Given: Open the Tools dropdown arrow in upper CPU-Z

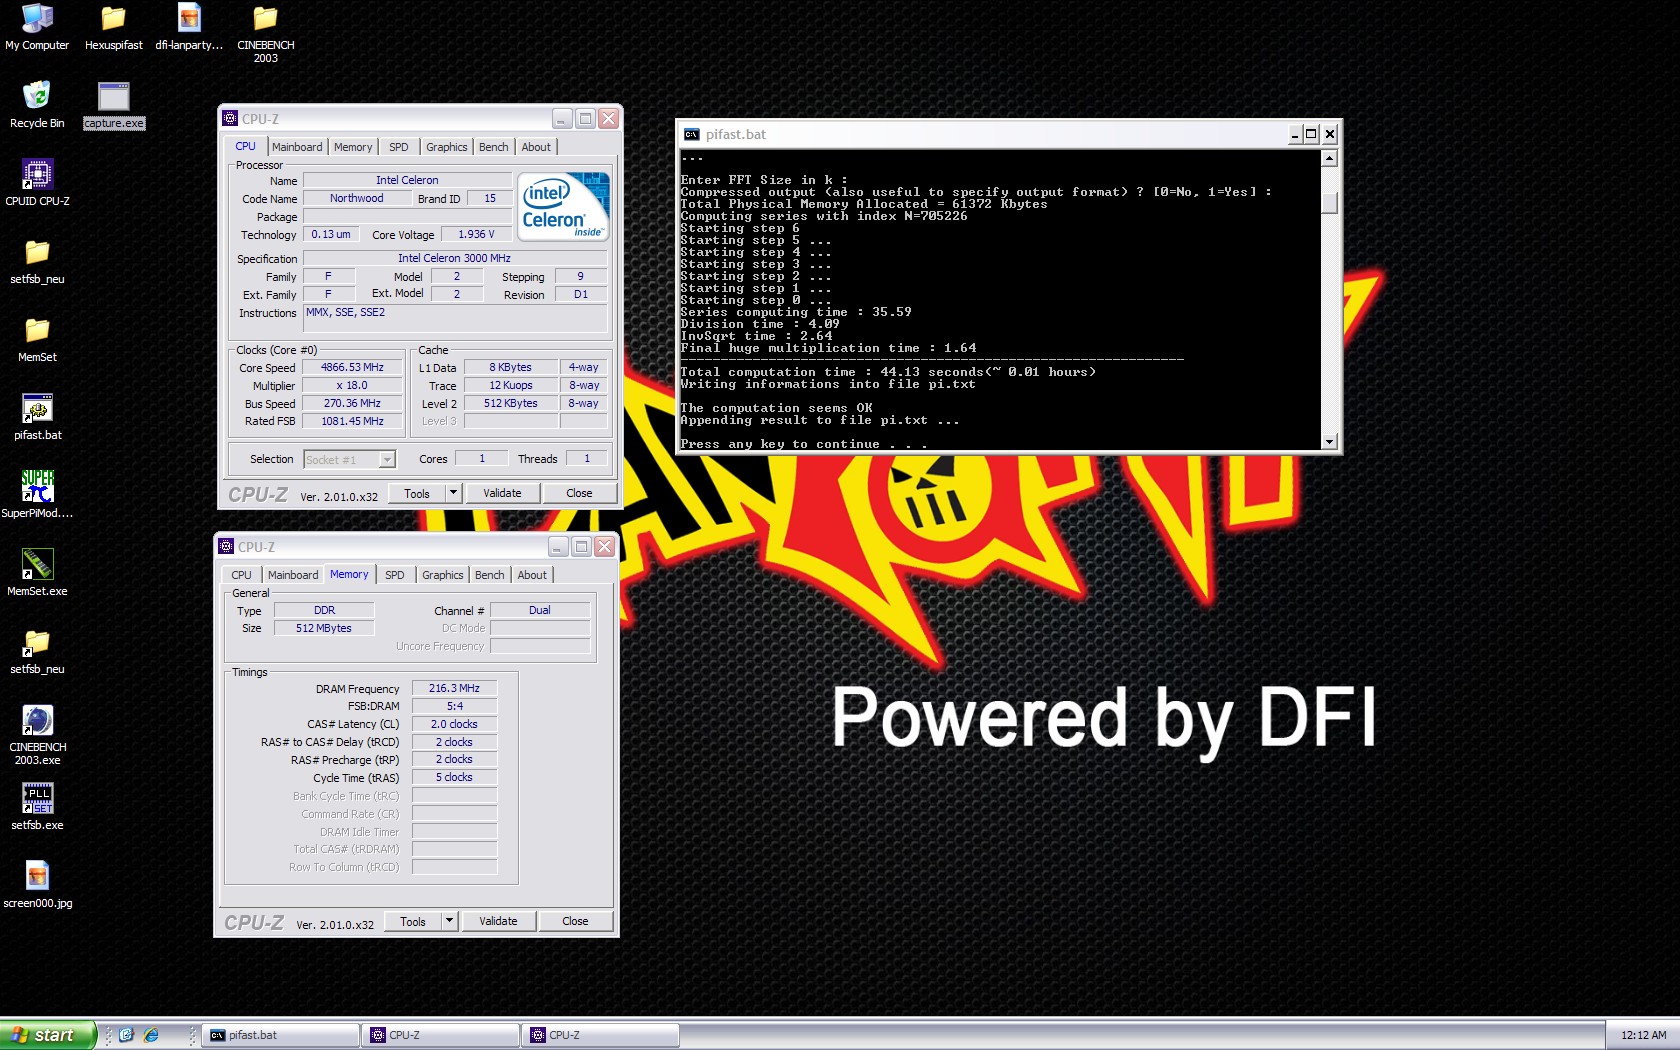Looking at the screenshot, I should click(x=453, y=493).
